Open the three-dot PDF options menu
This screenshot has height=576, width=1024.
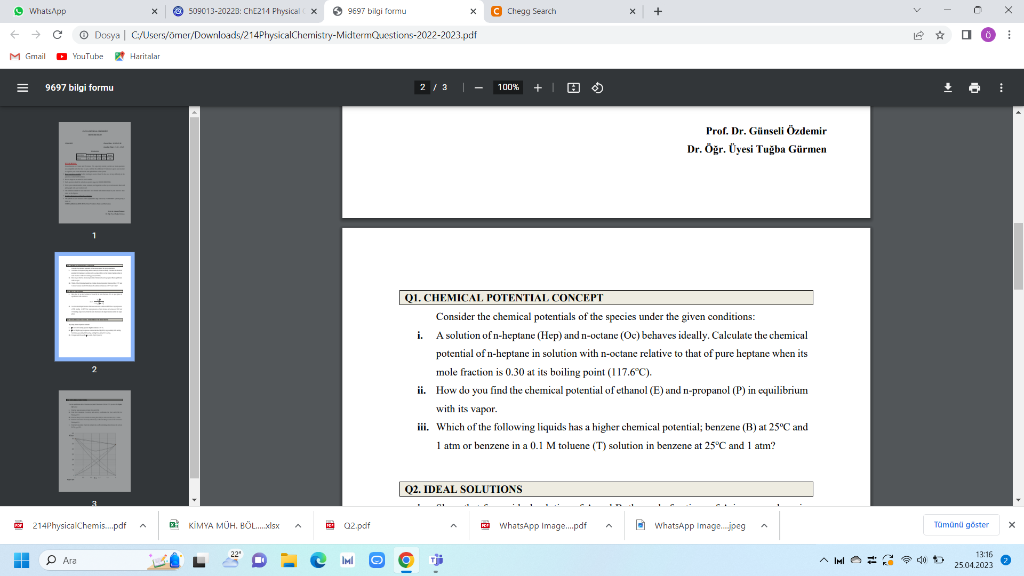point(1000,87)
